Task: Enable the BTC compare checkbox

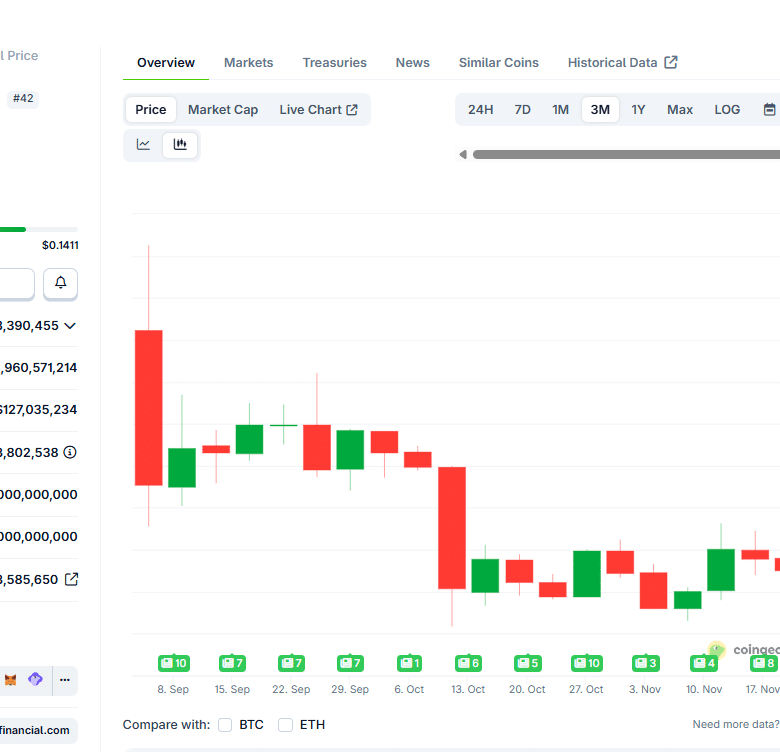Action: click(x=225, y=725)
